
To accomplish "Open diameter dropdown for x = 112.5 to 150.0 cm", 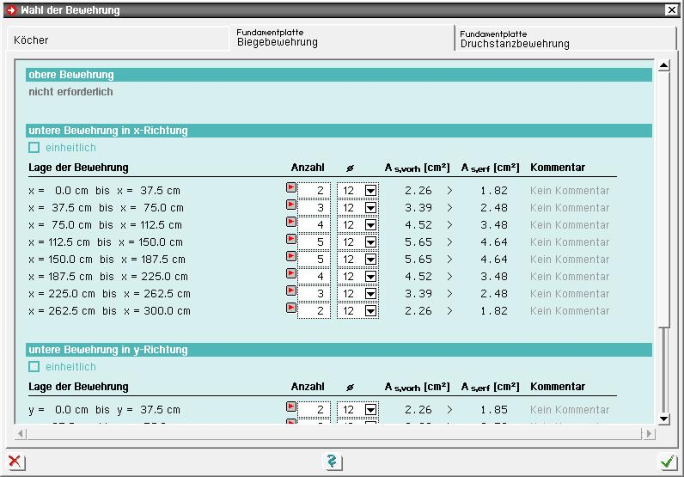I will (370, 242).
